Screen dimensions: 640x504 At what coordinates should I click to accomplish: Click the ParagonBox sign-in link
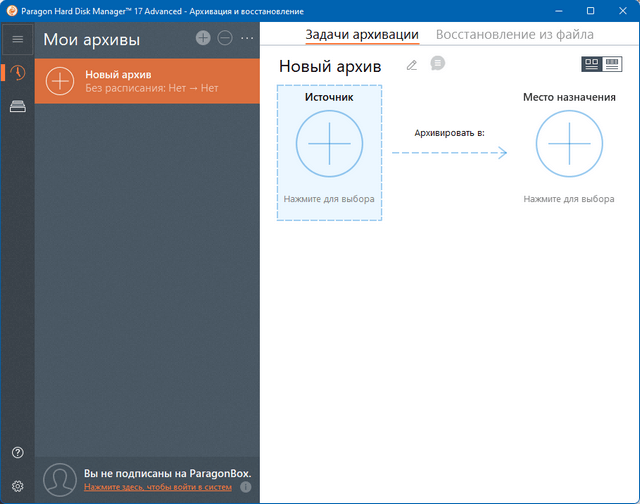point(157,487)
